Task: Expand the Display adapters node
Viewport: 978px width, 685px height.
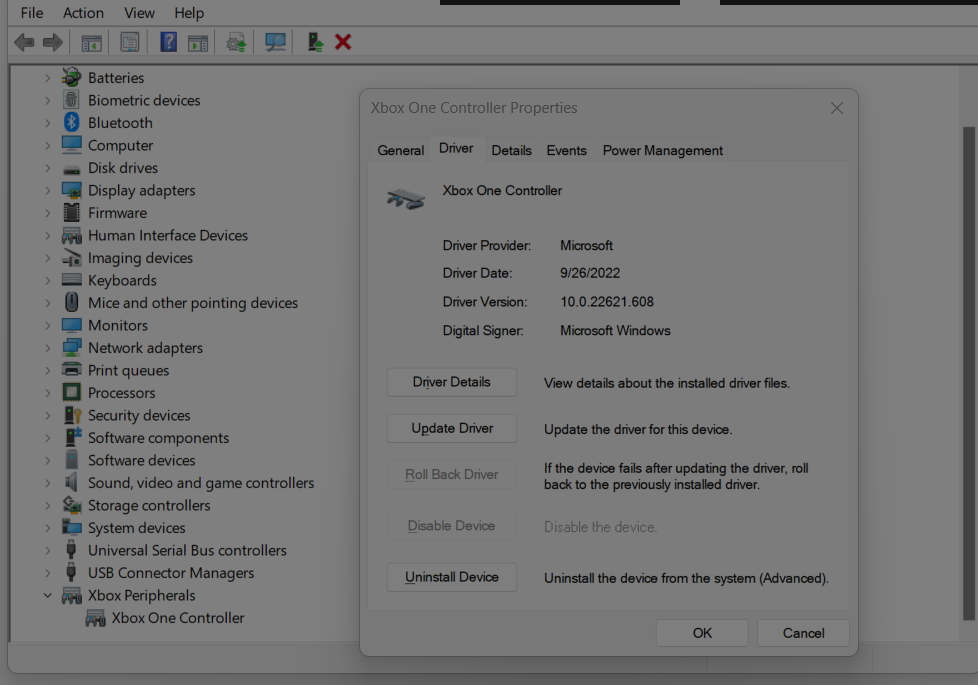Action: pos(47,190)
